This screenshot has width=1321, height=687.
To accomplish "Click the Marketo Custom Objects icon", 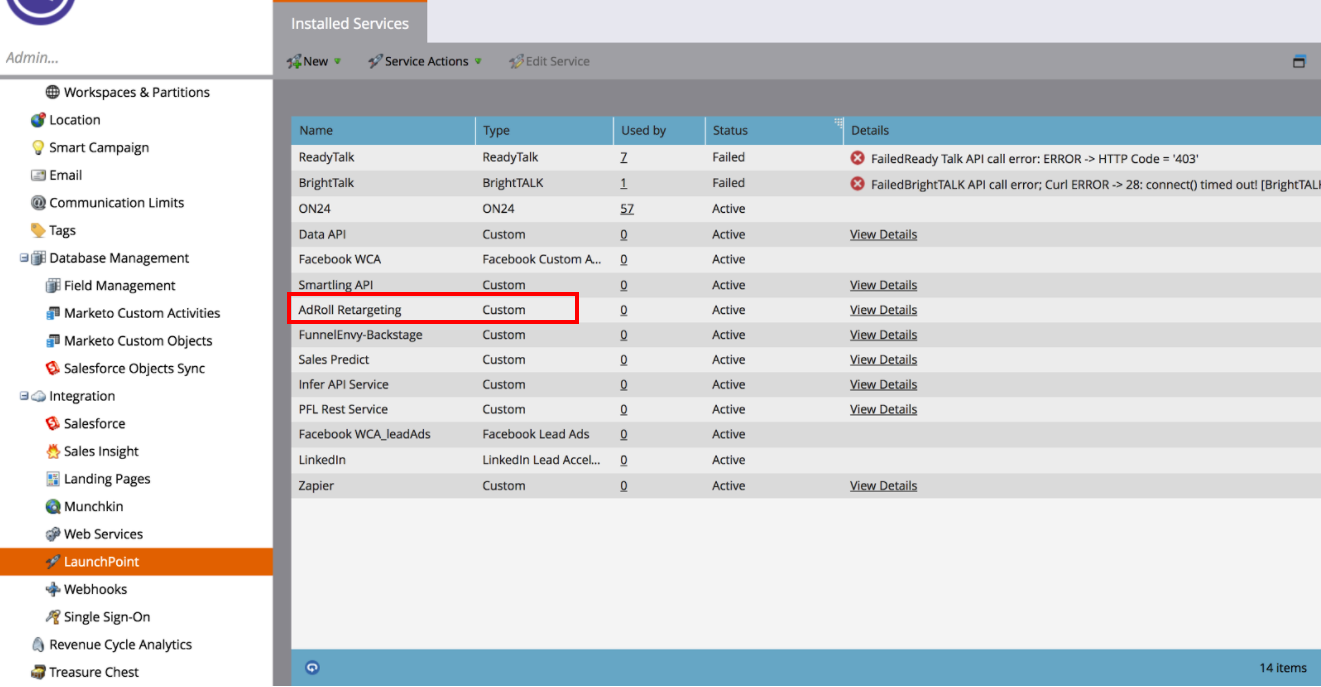I will click(53, 341).
